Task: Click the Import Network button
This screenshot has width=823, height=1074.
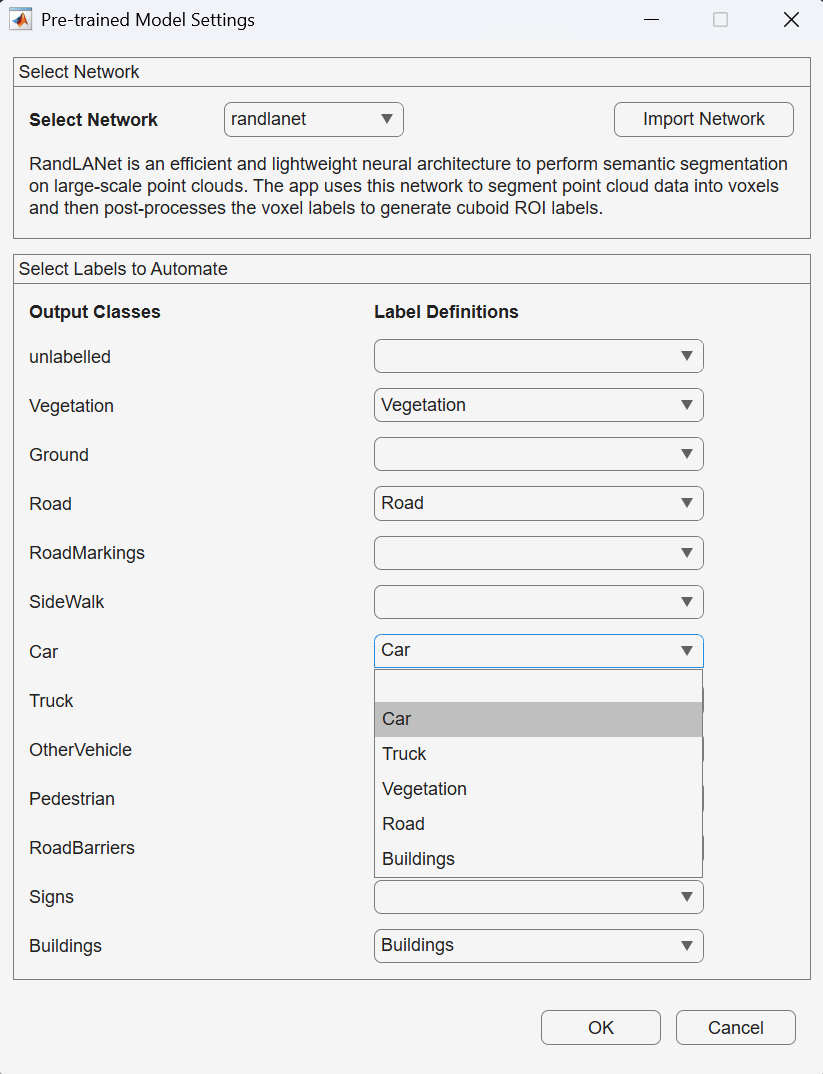Action: point(704,119)
